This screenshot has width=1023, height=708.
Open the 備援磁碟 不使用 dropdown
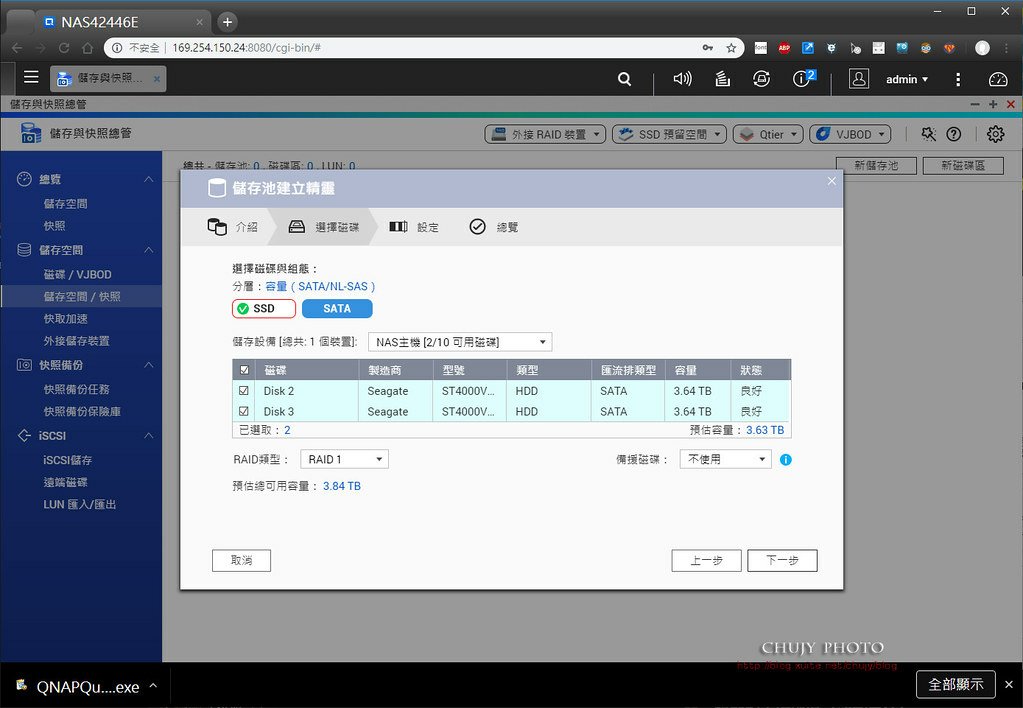tap(725, 459)
